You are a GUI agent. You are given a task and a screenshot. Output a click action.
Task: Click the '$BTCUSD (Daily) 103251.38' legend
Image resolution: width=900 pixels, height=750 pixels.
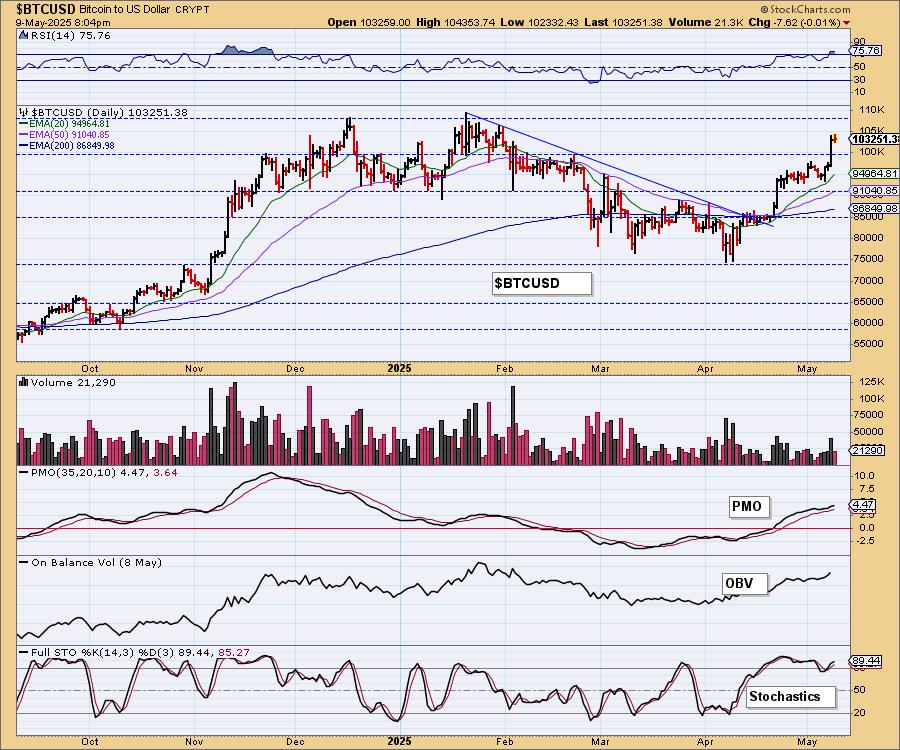[110, 112]
